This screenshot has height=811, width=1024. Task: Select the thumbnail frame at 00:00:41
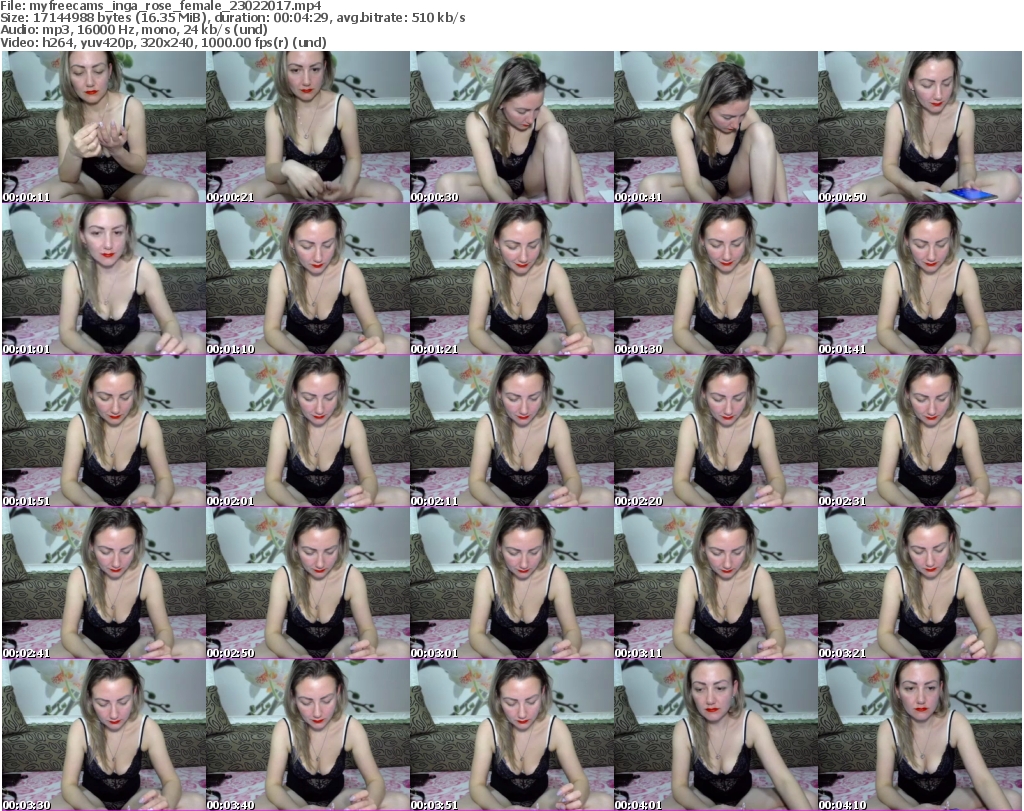(715, 127)
